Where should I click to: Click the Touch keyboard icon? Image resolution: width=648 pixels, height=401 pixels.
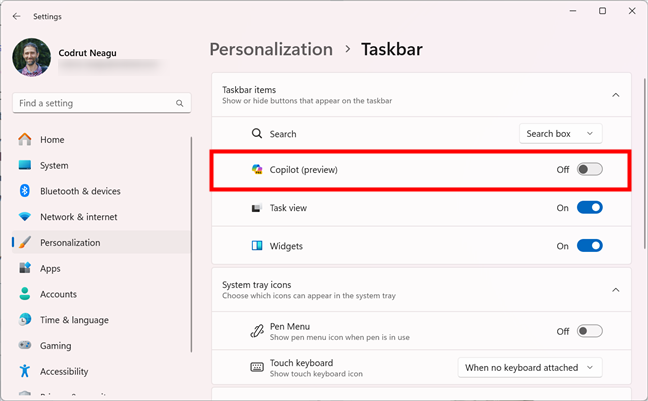(257, 367)
